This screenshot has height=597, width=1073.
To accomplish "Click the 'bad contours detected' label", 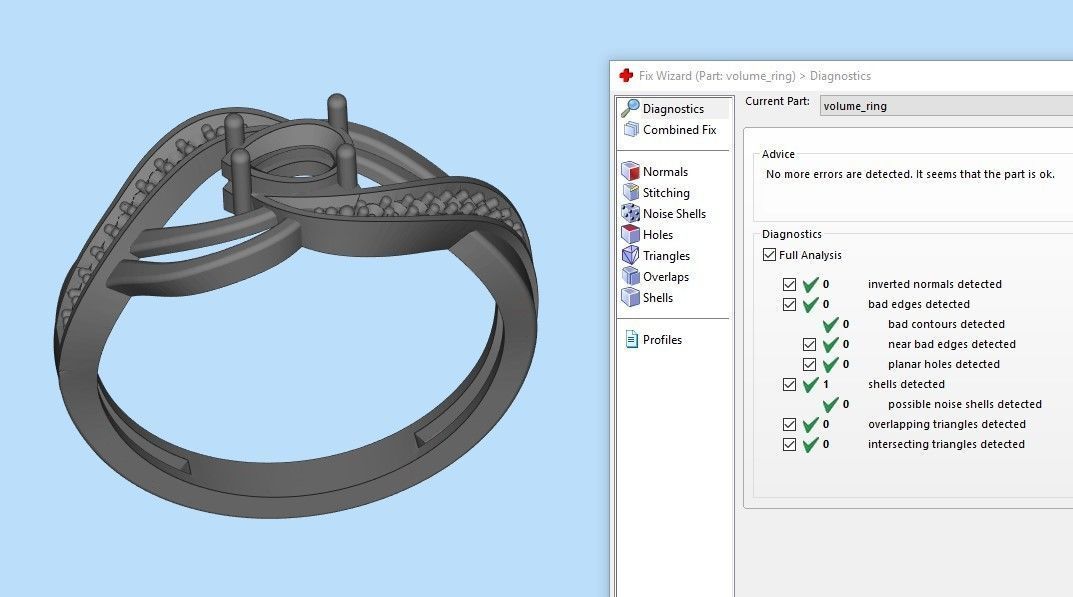I will (x=946, y=324).
